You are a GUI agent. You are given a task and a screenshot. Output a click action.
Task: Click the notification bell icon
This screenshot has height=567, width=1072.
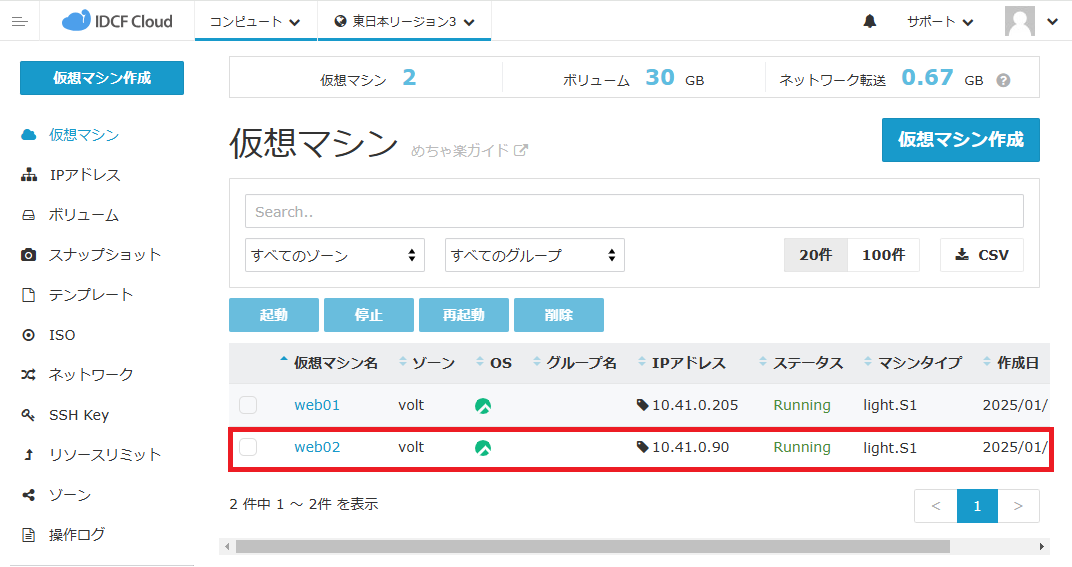(869, 21)
